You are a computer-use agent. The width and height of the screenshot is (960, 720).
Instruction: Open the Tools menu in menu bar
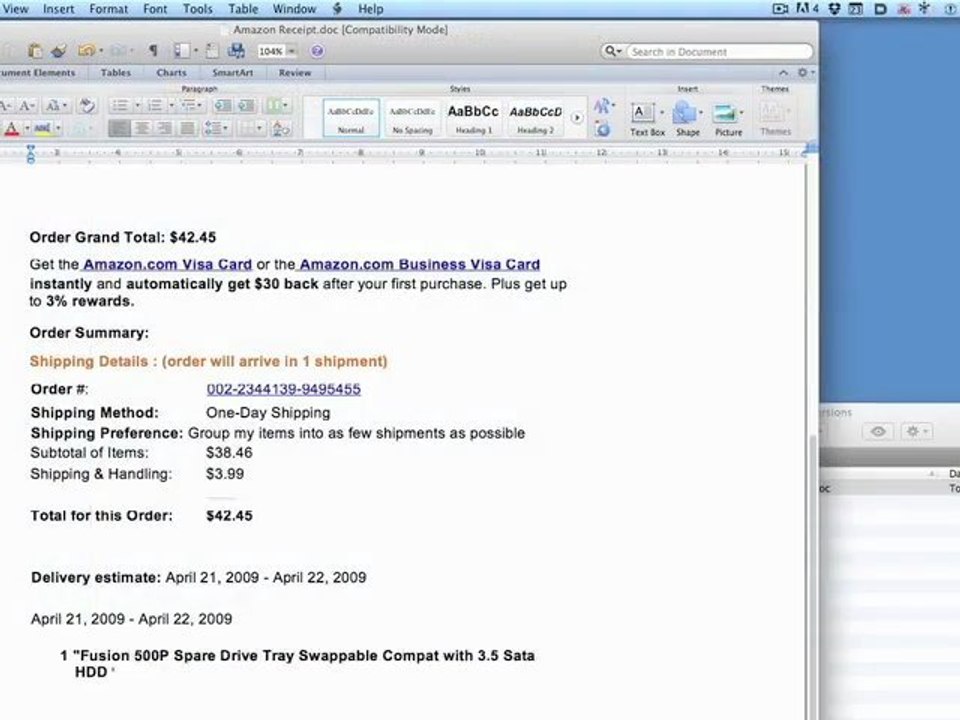[x=197, y=9]
